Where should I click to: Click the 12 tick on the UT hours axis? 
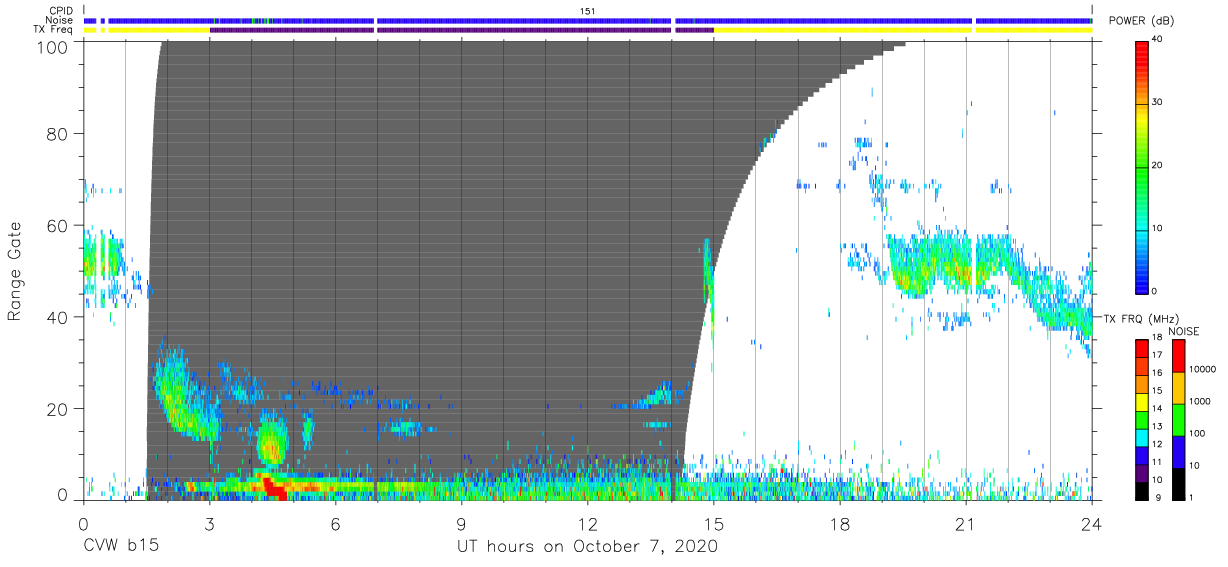tap(587, 523)
